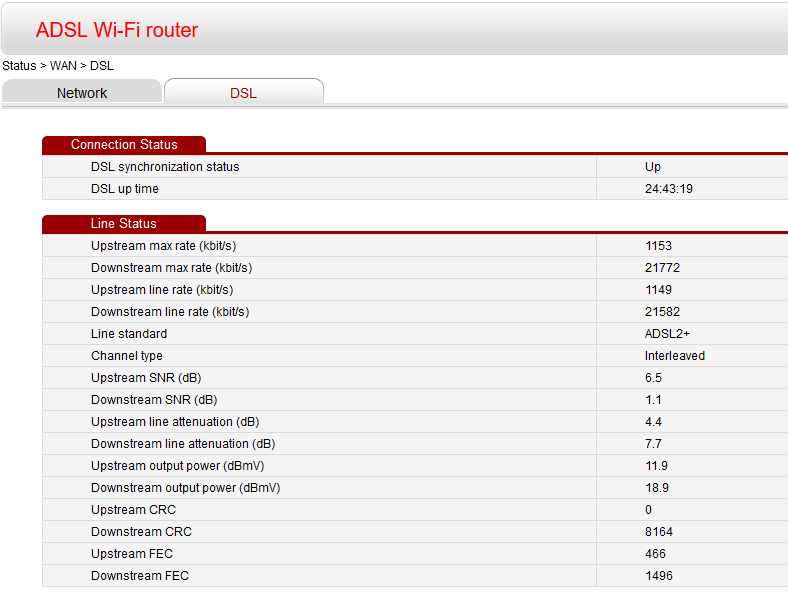Select the Upstream max rate row
788x604 pixels.
163,246
